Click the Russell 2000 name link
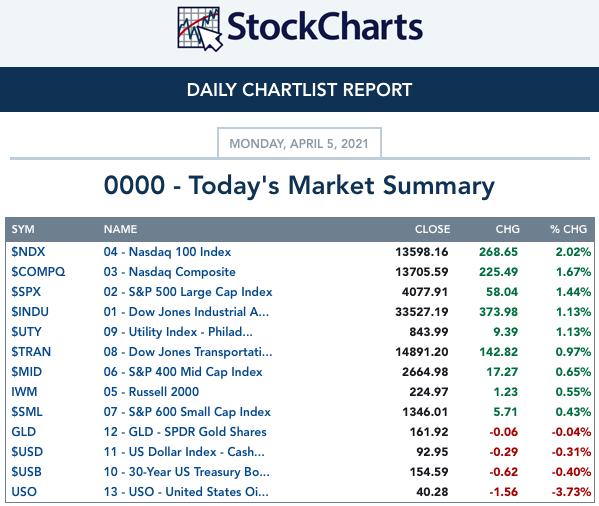 tap(151, 392)
